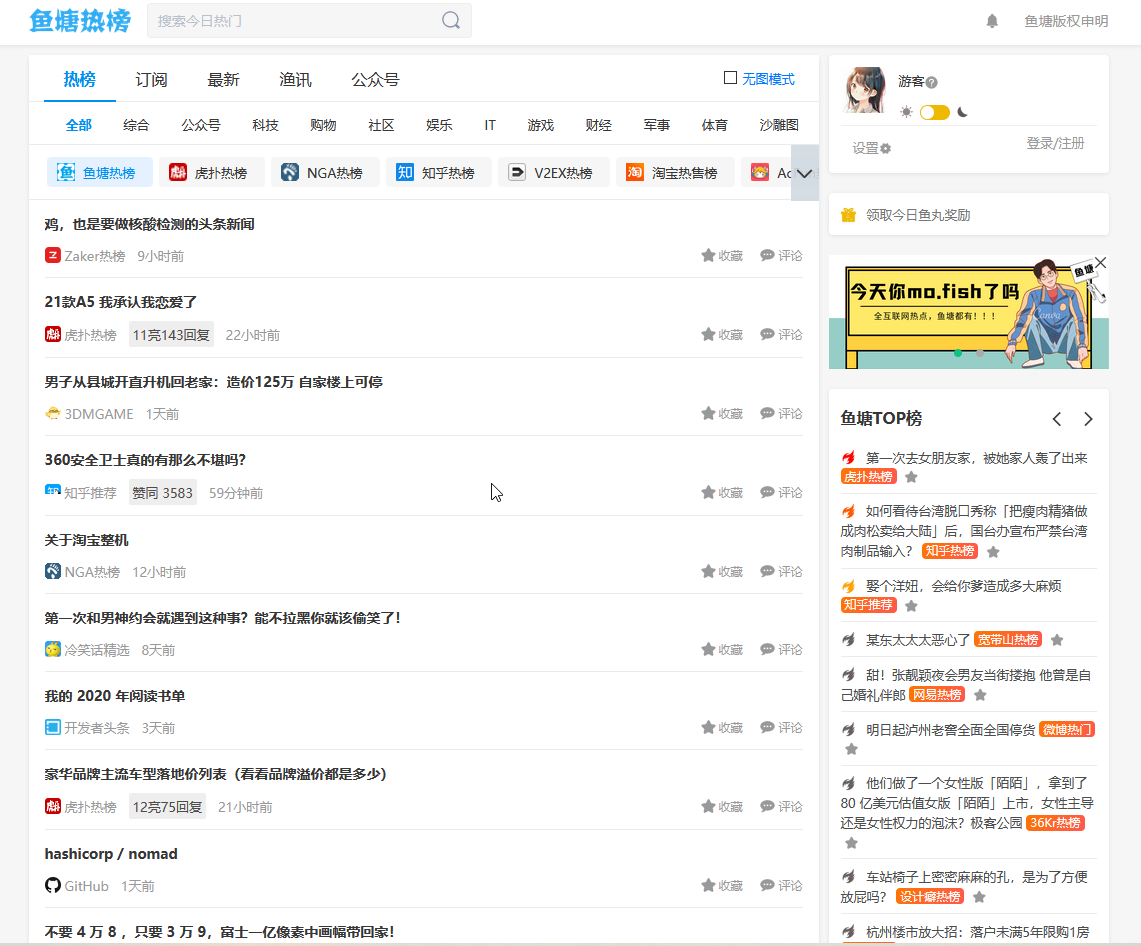Enable the 无图模式 checkbox
This screenshot has width=1141, height=946.
(x=731, y=78)
